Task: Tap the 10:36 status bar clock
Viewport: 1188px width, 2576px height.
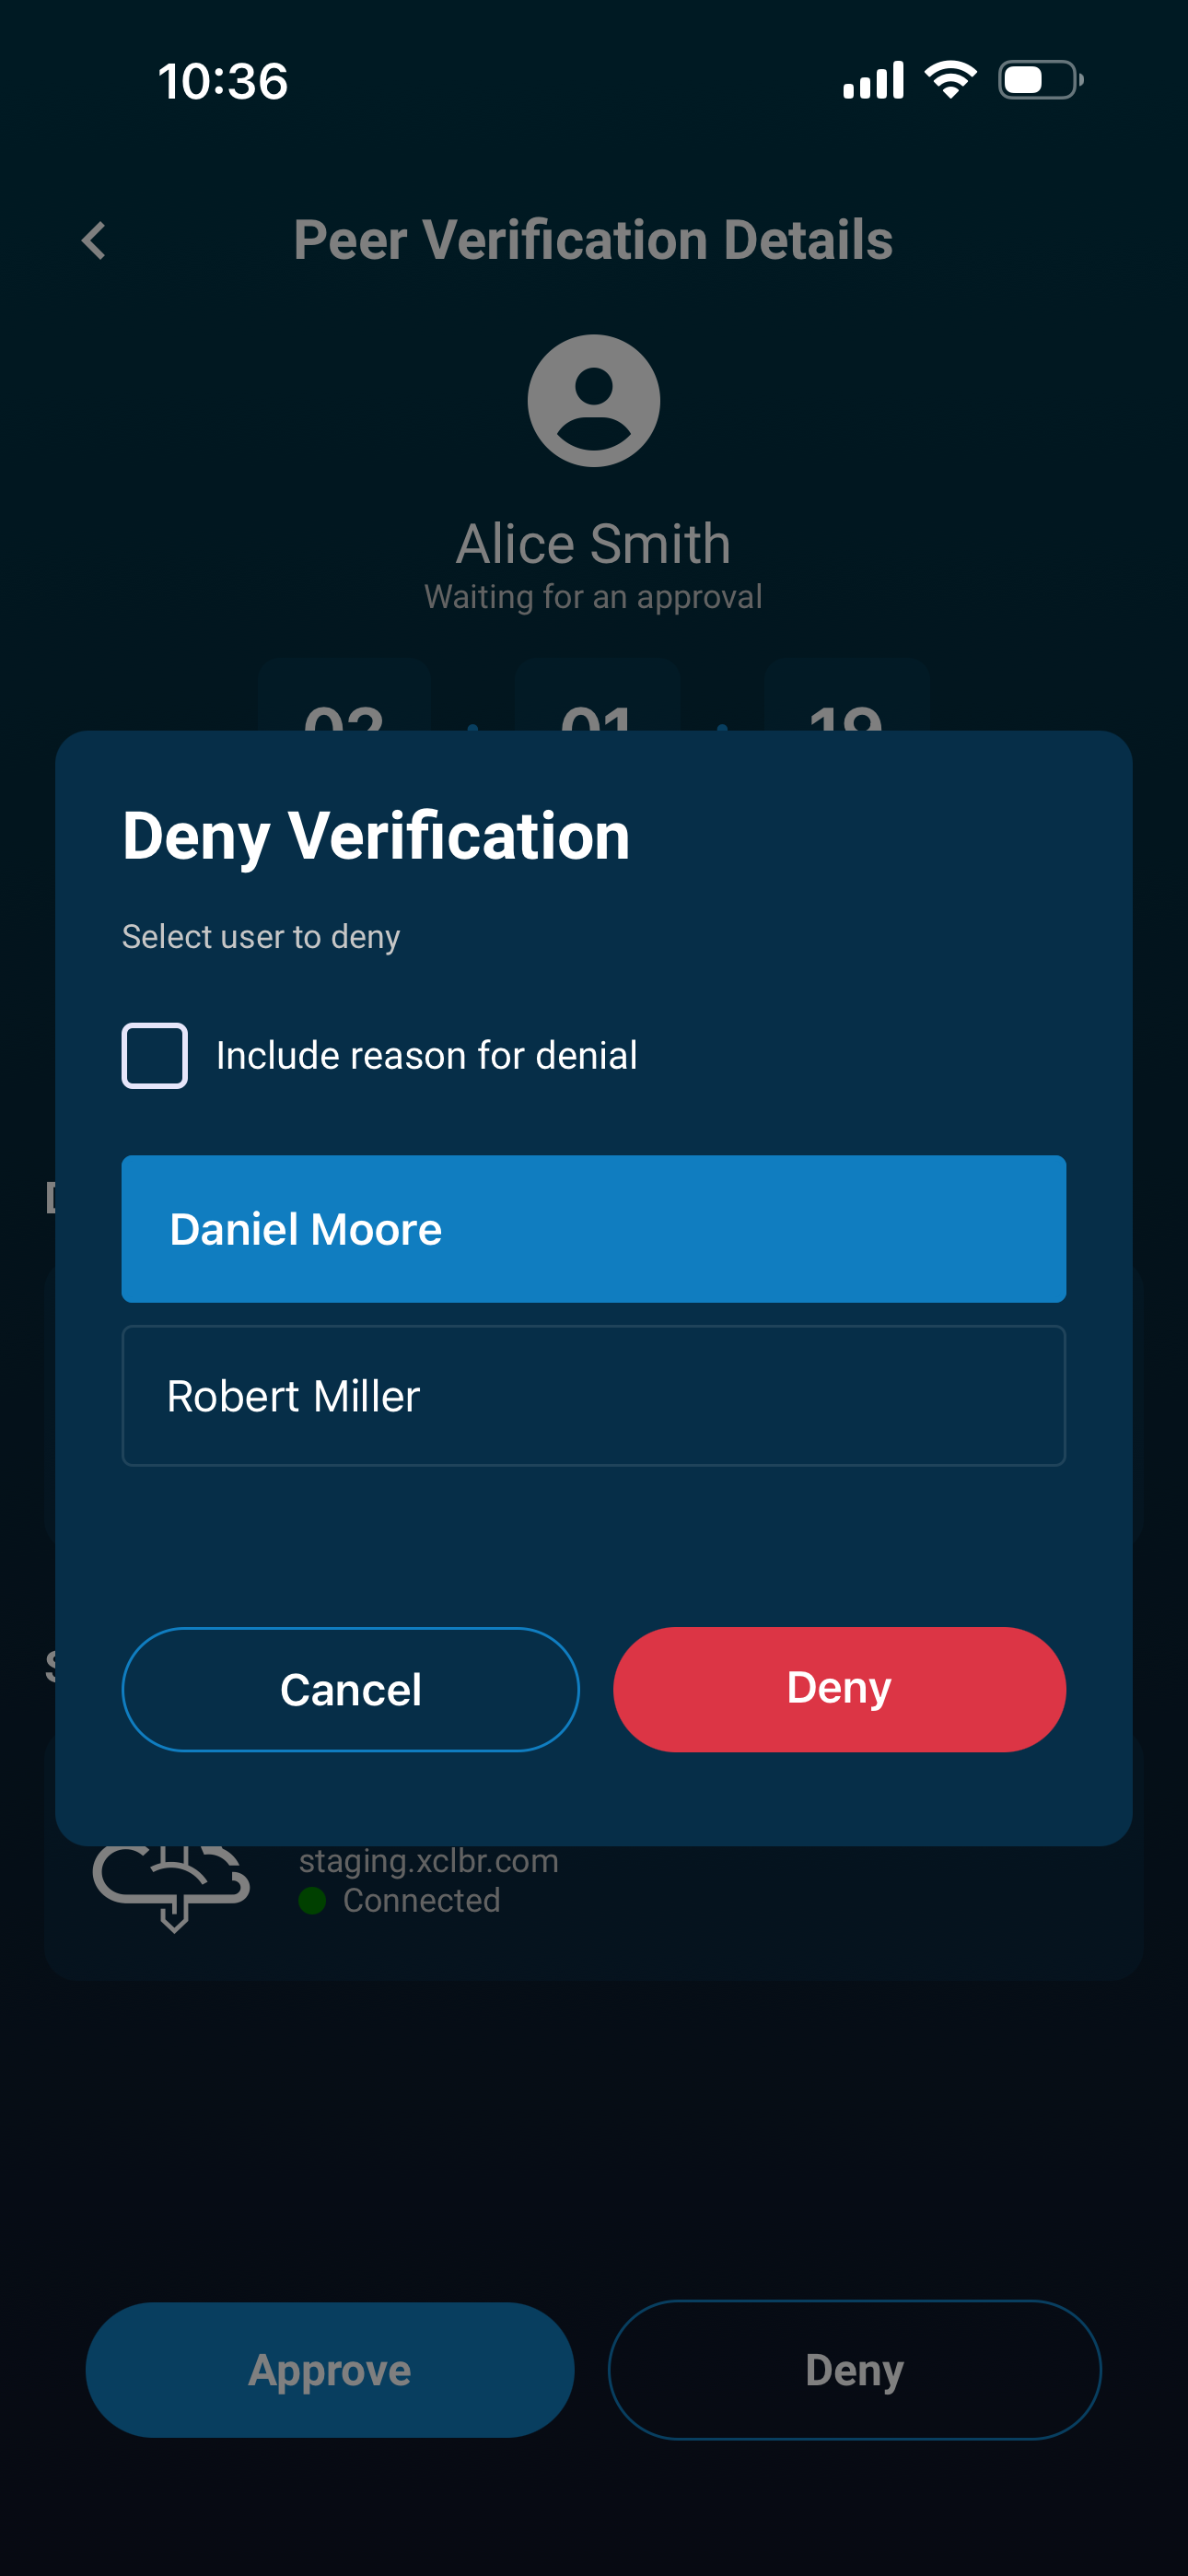Action: click(x=223, y=81)
